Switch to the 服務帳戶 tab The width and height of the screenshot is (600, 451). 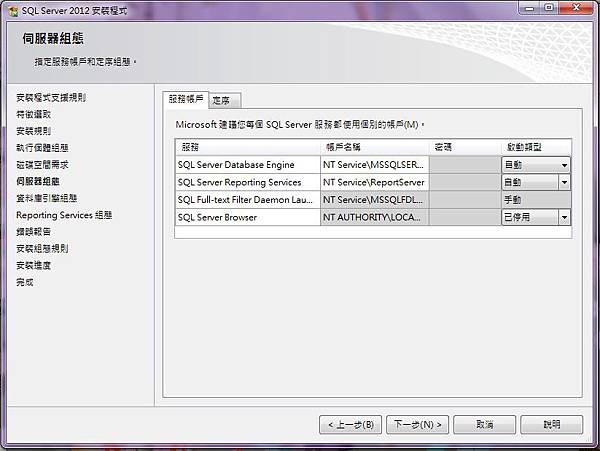[186, 99]
